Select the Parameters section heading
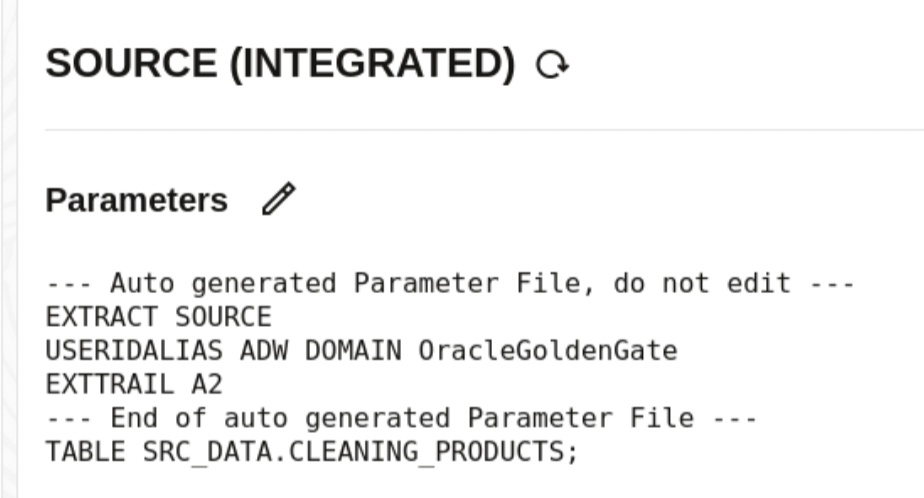Screen dimensions: 924x498 click(x=137, y=200)
